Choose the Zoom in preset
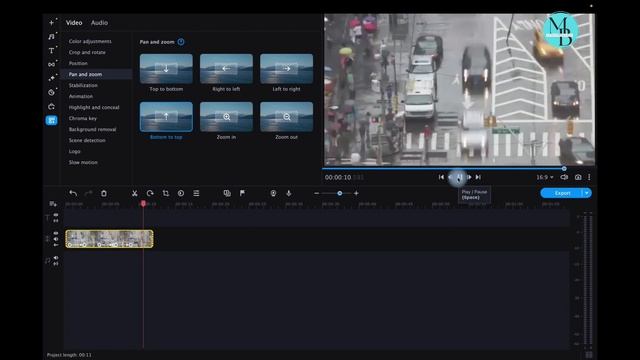 click(x=226, y=117)
